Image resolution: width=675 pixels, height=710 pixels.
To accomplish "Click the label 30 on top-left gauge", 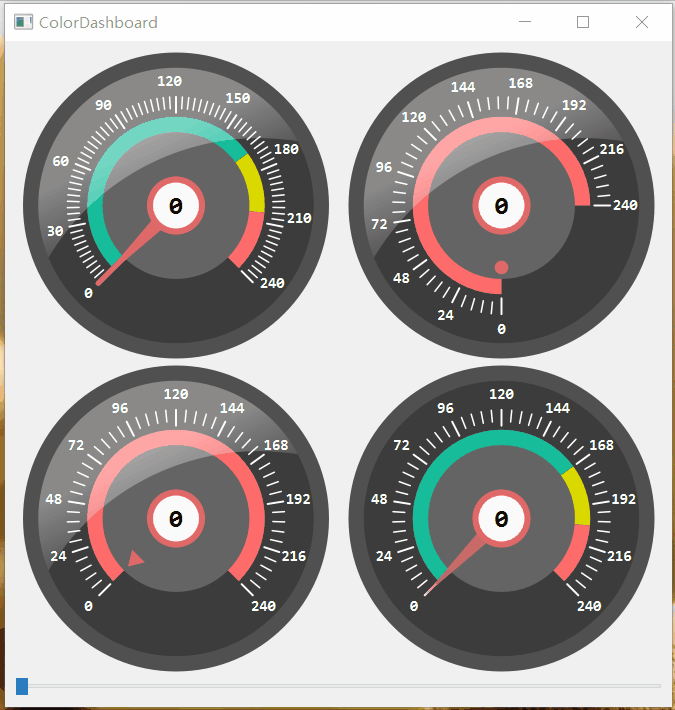I will click(x=55, y=231).
